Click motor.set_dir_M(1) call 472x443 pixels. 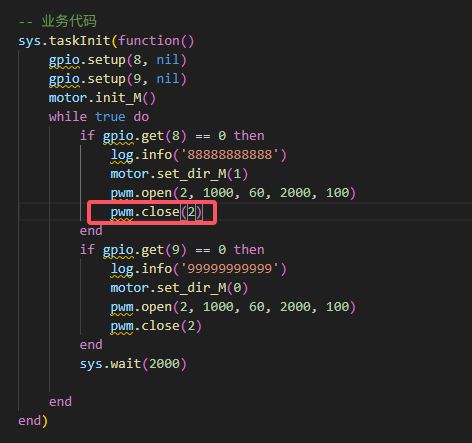(x=179, y=174)
